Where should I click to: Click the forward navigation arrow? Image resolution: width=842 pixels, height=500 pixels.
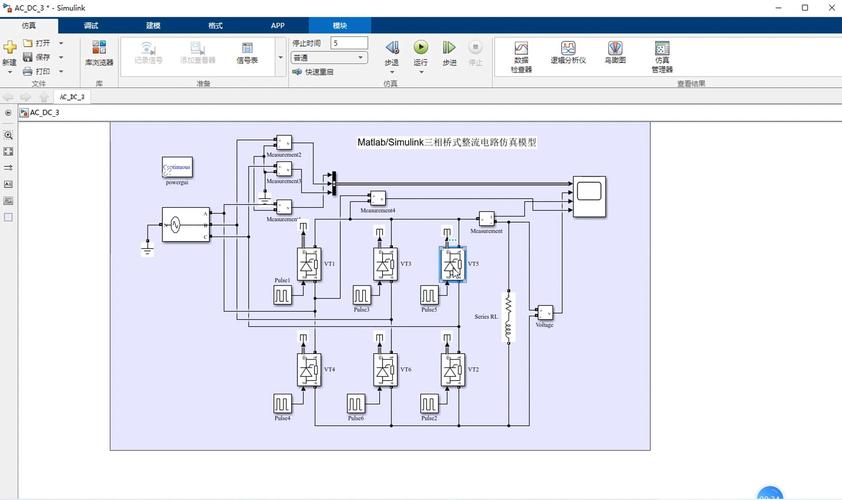coord(26,97)
